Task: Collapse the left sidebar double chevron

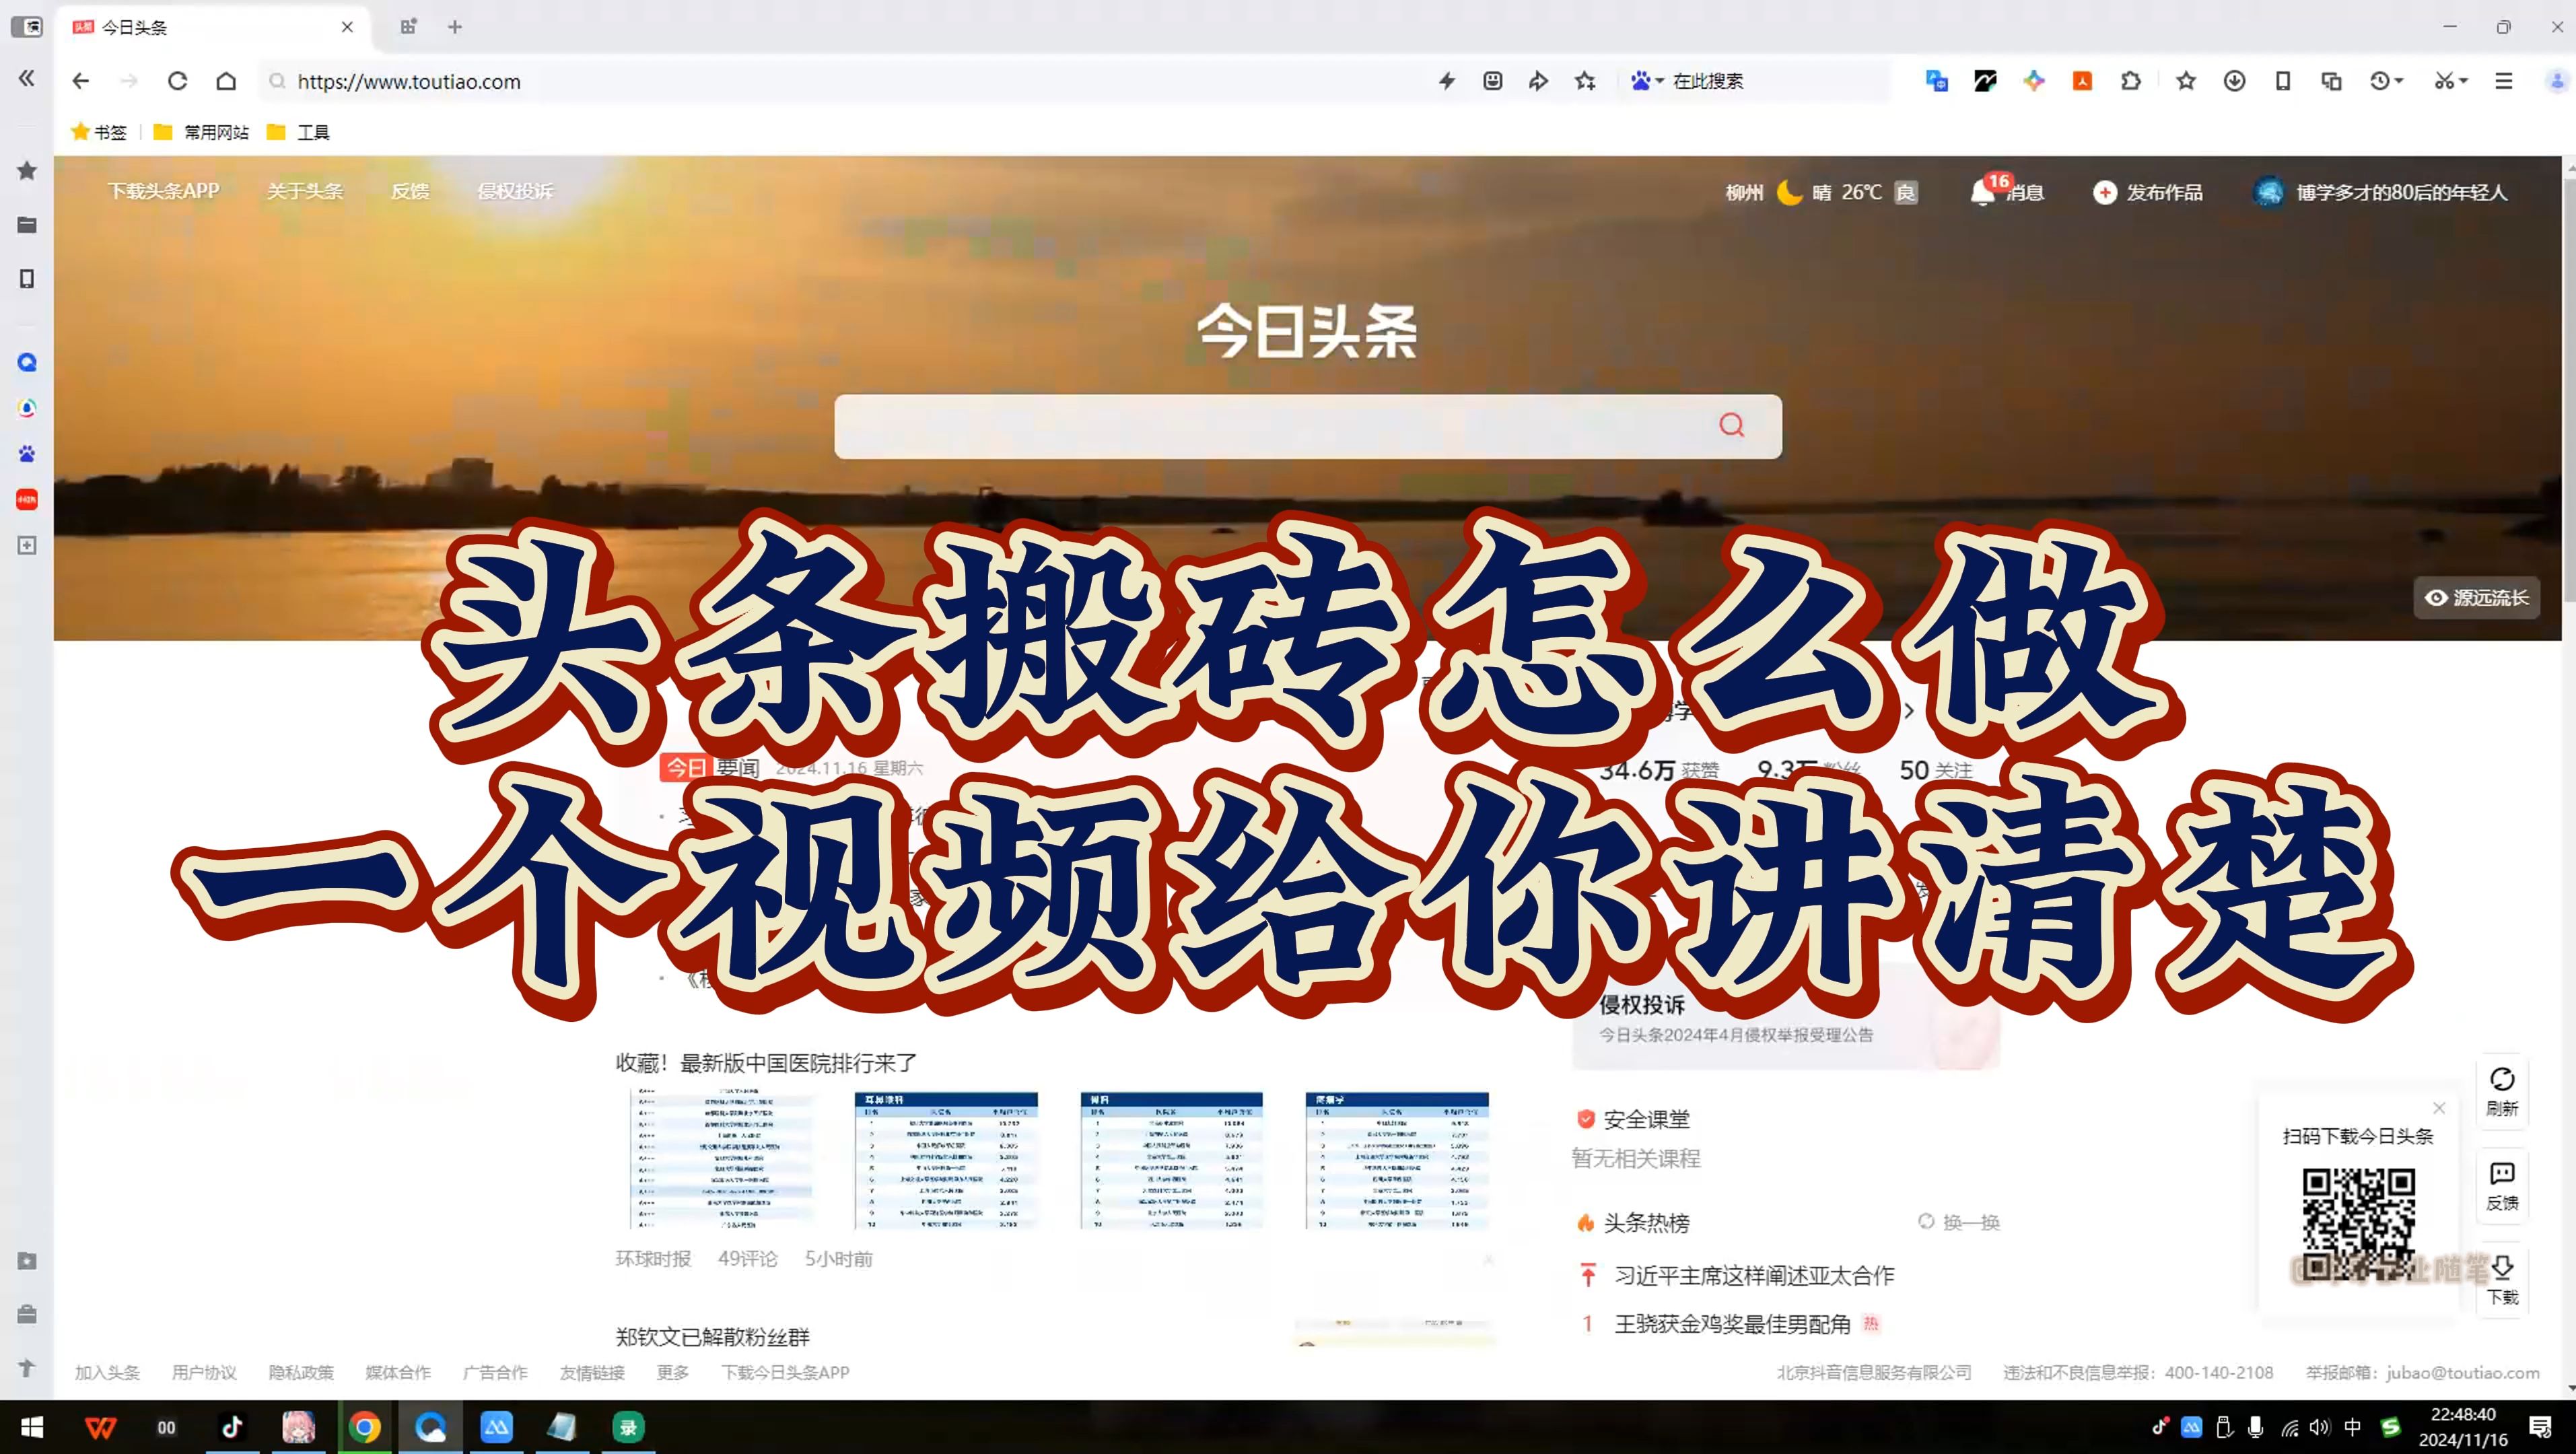Action: 27,78
